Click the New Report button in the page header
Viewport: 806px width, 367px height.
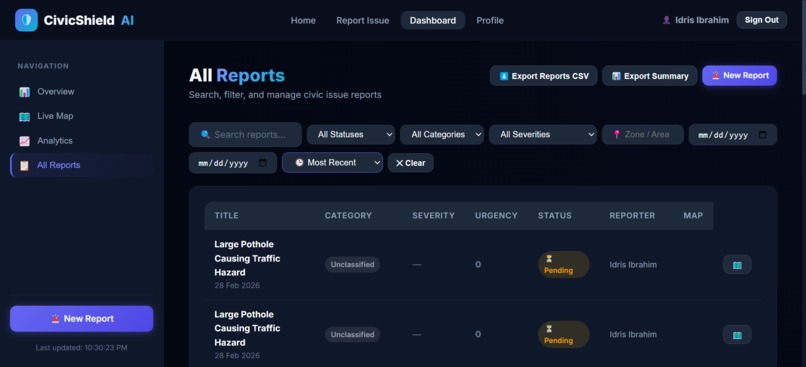click(740, 76)
